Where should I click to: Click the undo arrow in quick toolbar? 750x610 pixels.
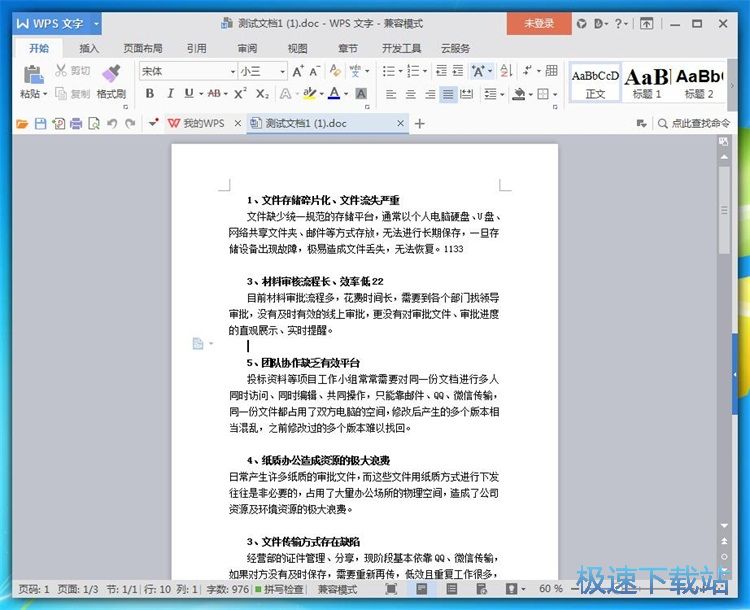[111, 123]
